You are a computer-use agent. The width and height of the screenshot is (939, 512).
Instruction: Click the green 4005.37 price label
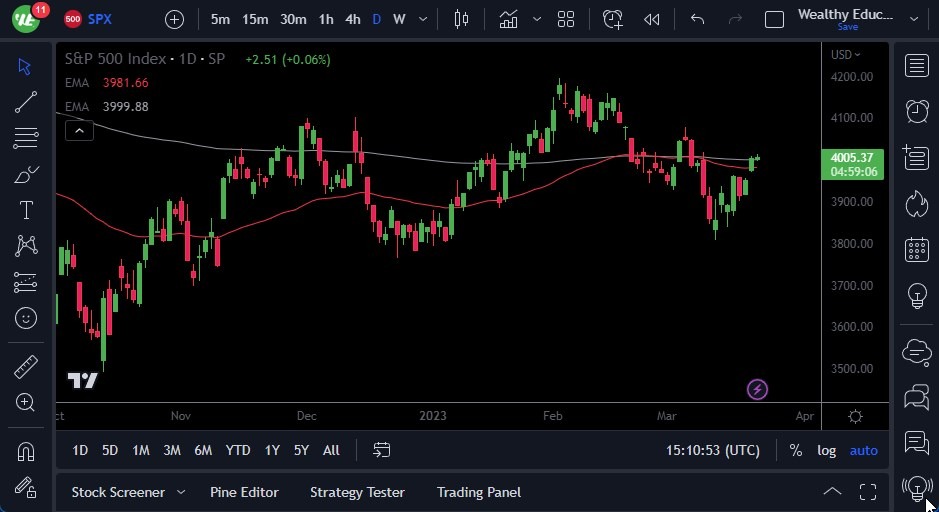[852, 157]
